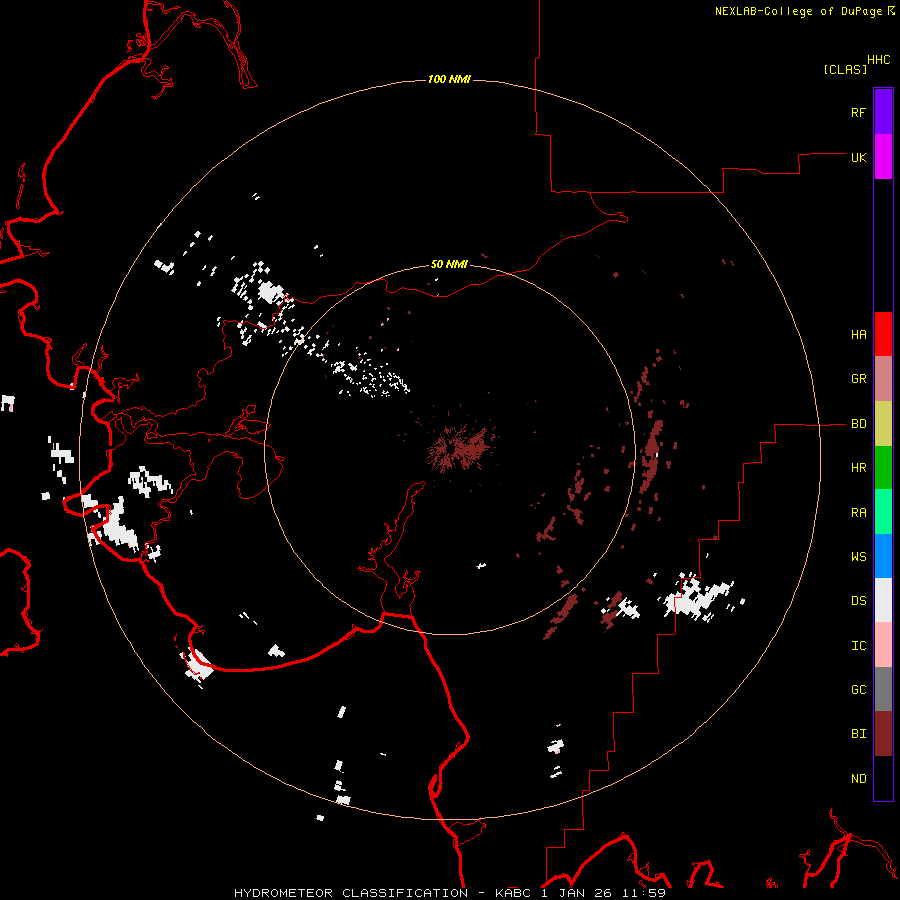900x900 pixels.
Task: Click the RF purple legend swatch
Action: coord(883,112)
